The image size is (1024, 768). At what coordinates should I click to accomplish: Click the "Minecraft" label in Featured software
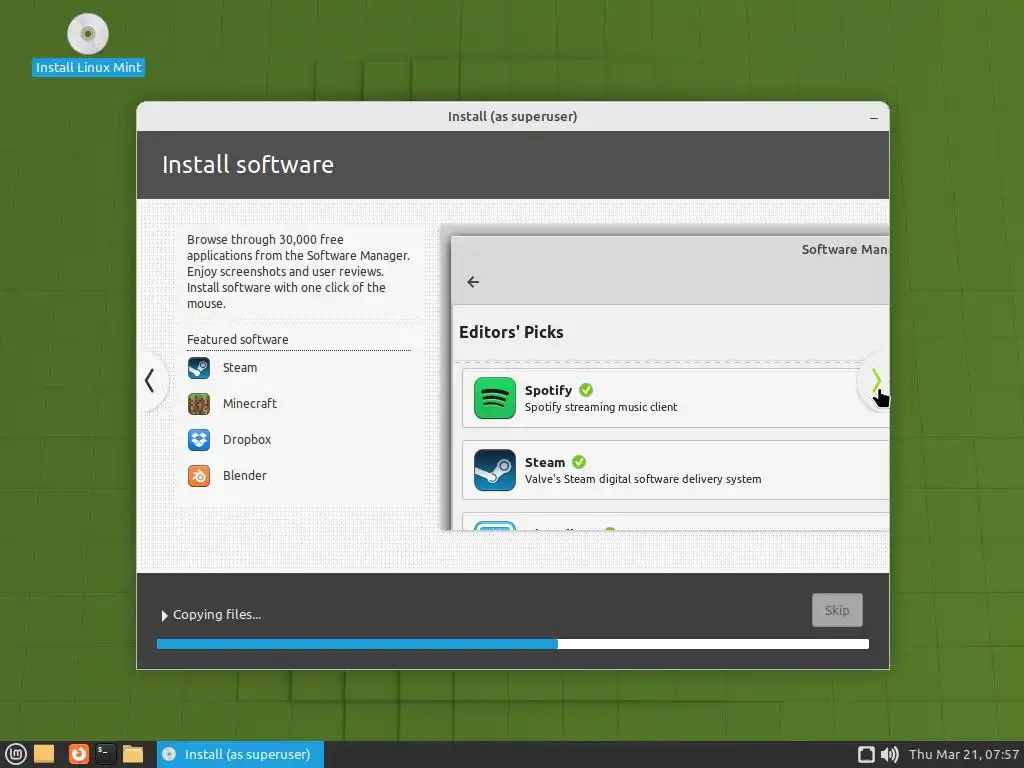pyautogui.click(x=249, y=404)
